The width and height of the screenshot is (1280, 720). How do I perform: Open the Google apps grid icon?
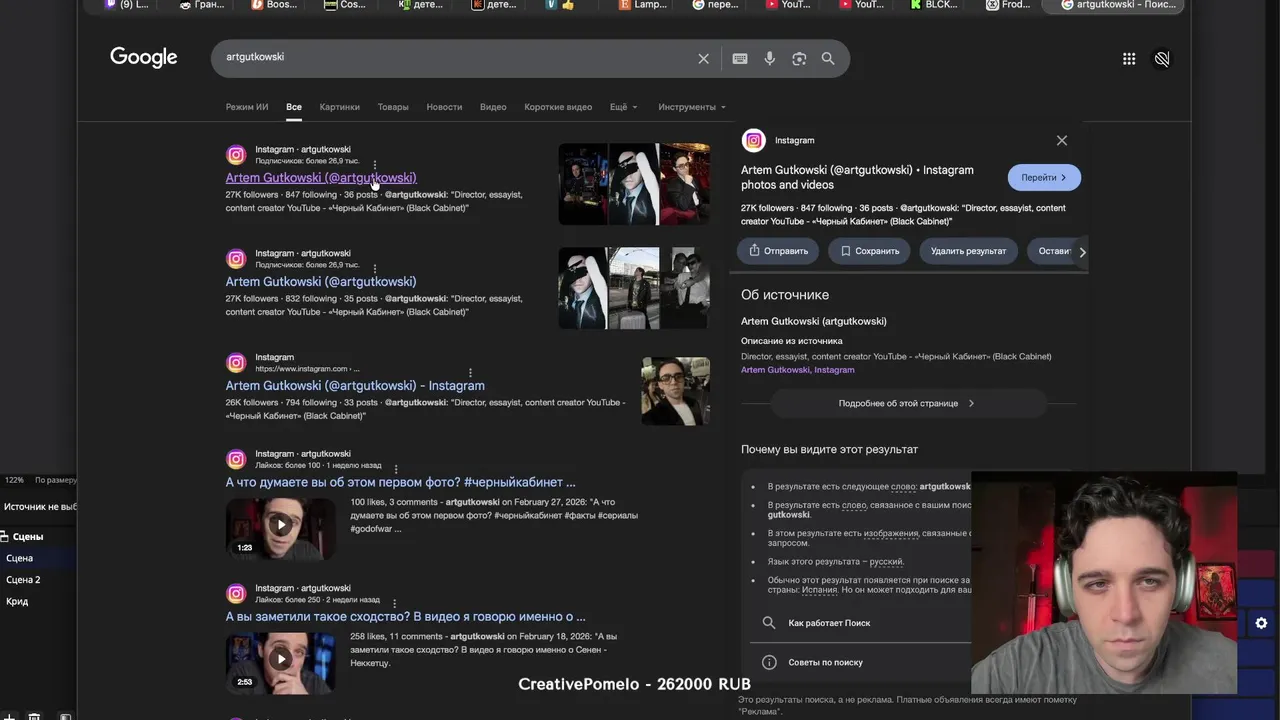1129,59
